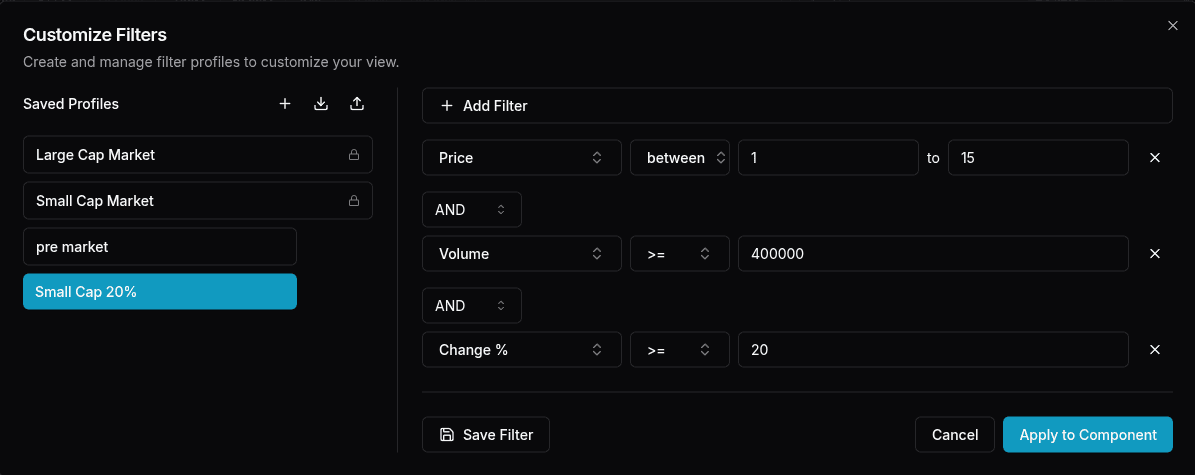Remove the Change % filter row
Screen dimensions: 1195x475
click(1155, 350)
